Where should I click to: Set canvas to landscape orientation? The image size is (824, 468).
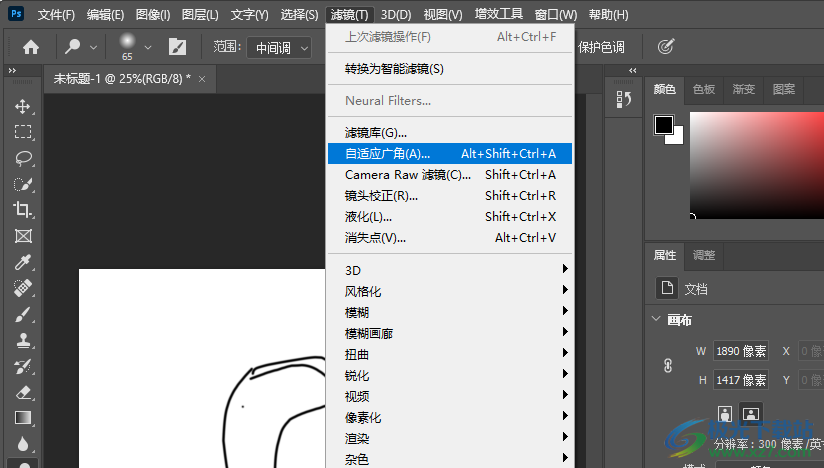click(x=751, y=413)
